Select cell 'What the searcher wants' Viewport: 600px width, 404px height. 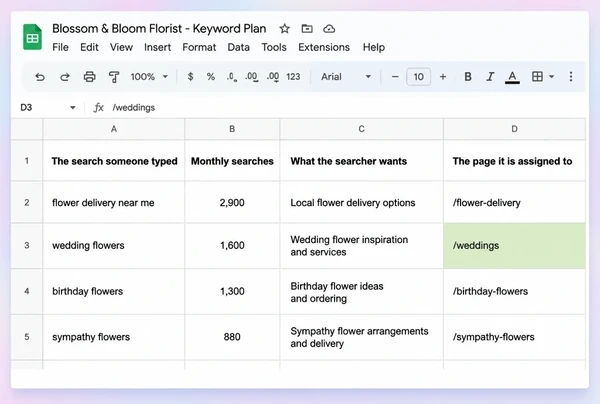point(361,161)
